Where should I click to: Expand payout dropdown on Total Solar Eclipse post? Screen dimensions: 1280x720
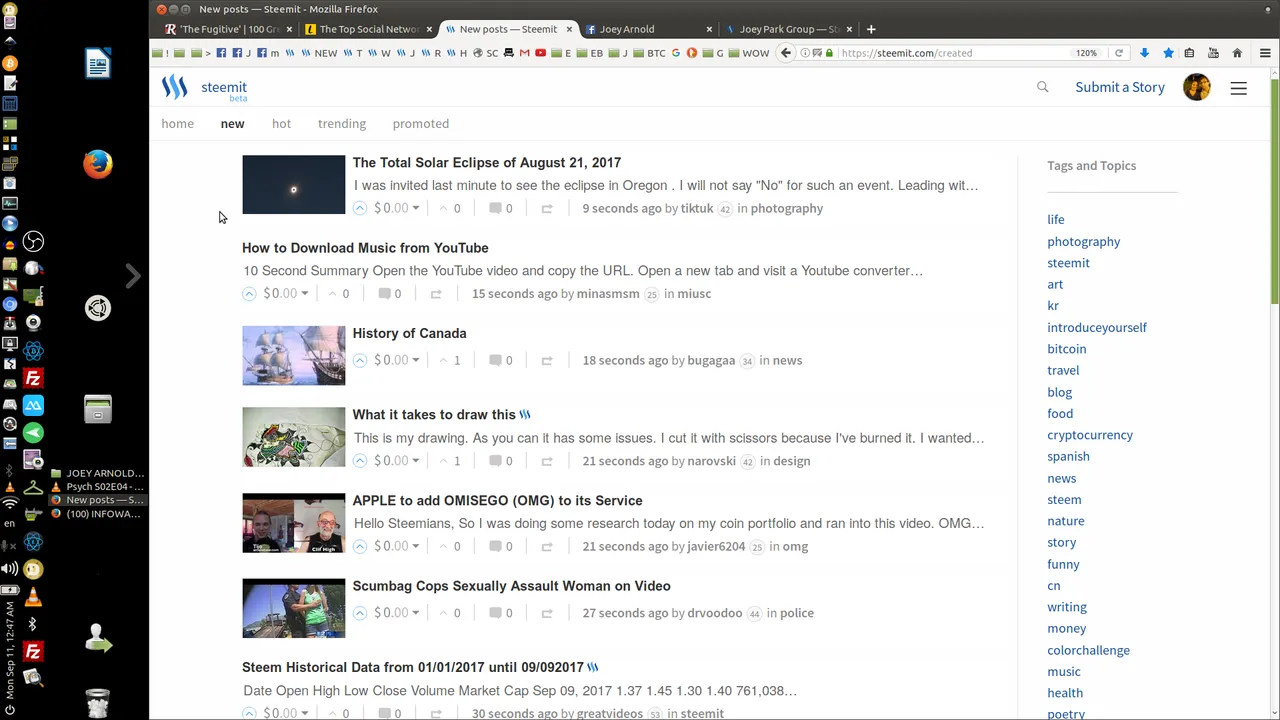click(416, 209)
